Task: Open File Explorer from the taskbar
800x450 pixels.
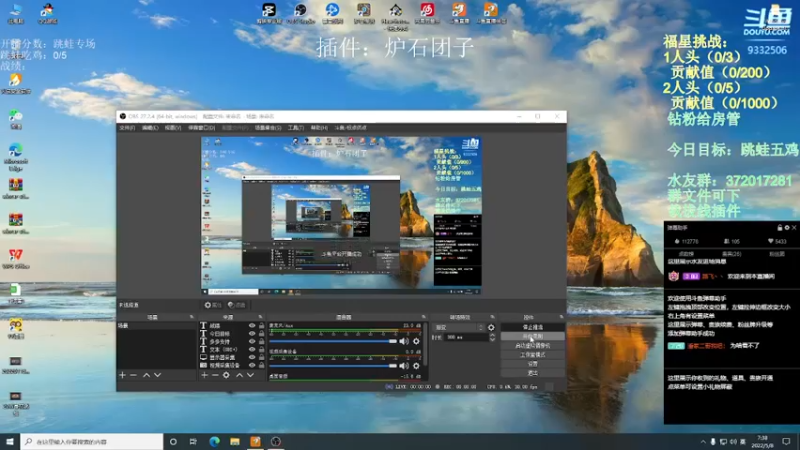Action: click(235, 441)
